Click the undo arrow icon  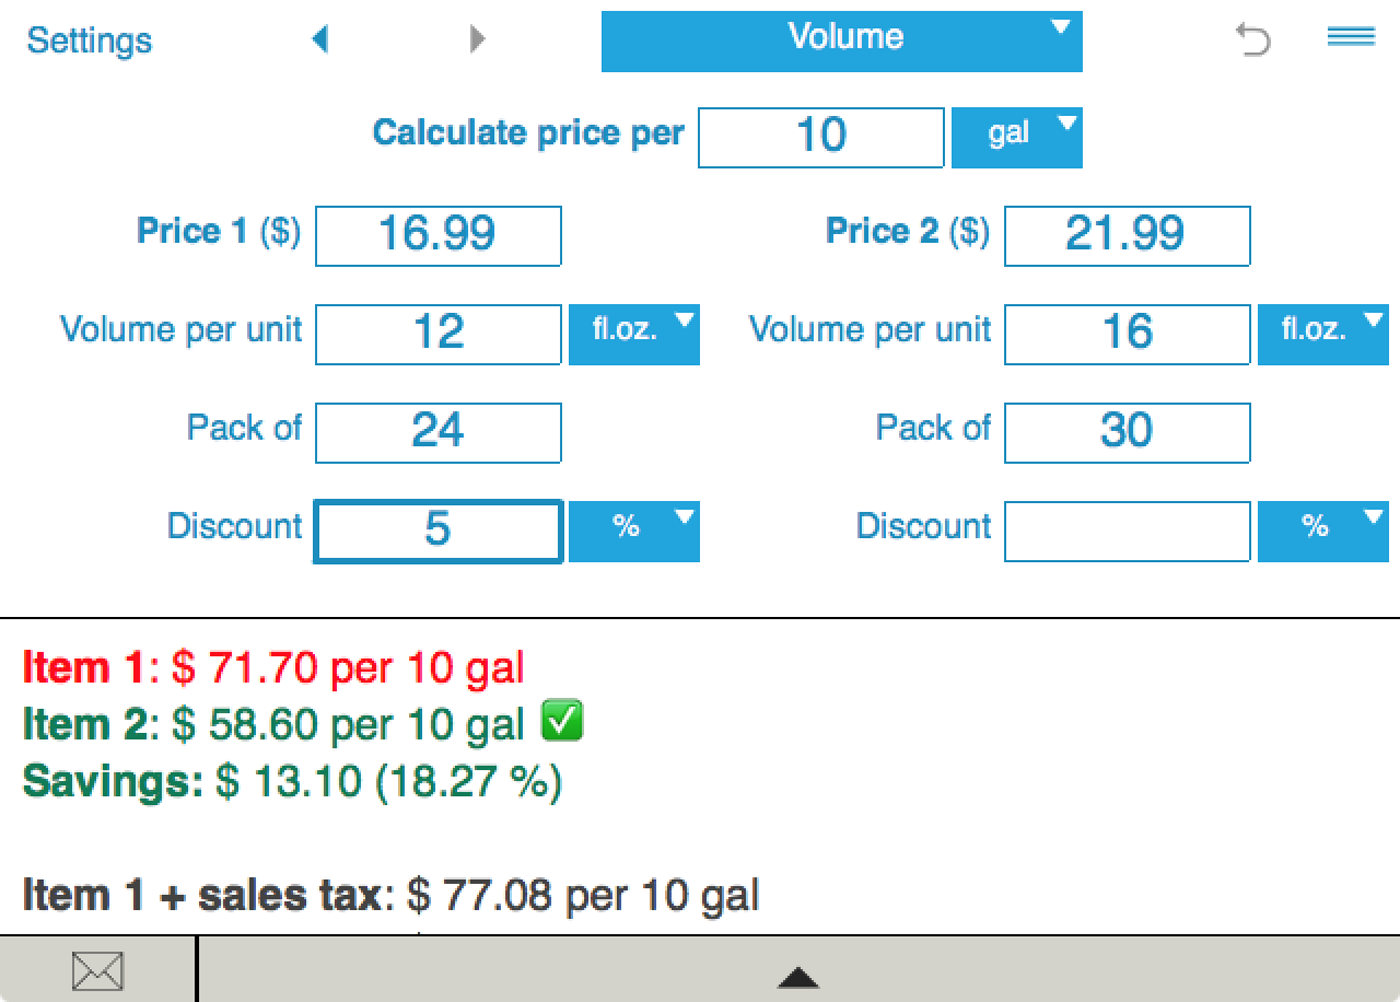1252,39
